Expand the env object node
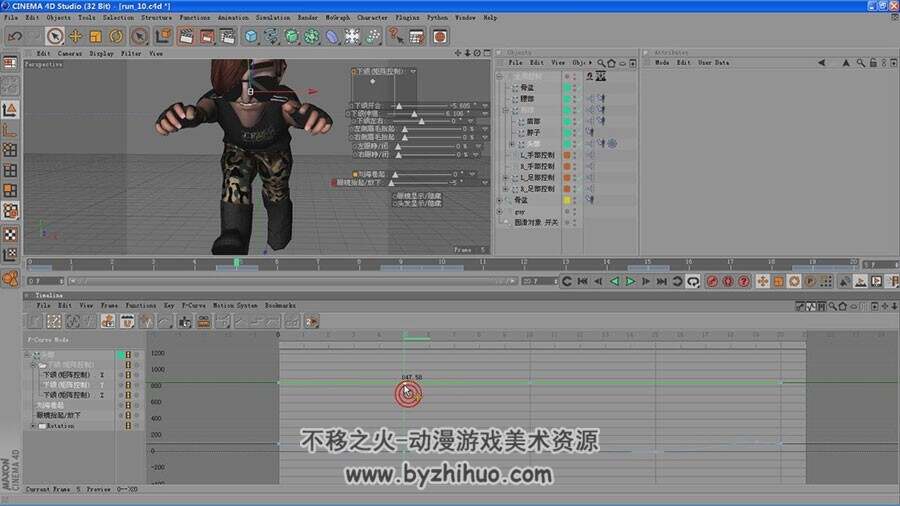This screenshot has width=900, height=506. click(499, 212)
